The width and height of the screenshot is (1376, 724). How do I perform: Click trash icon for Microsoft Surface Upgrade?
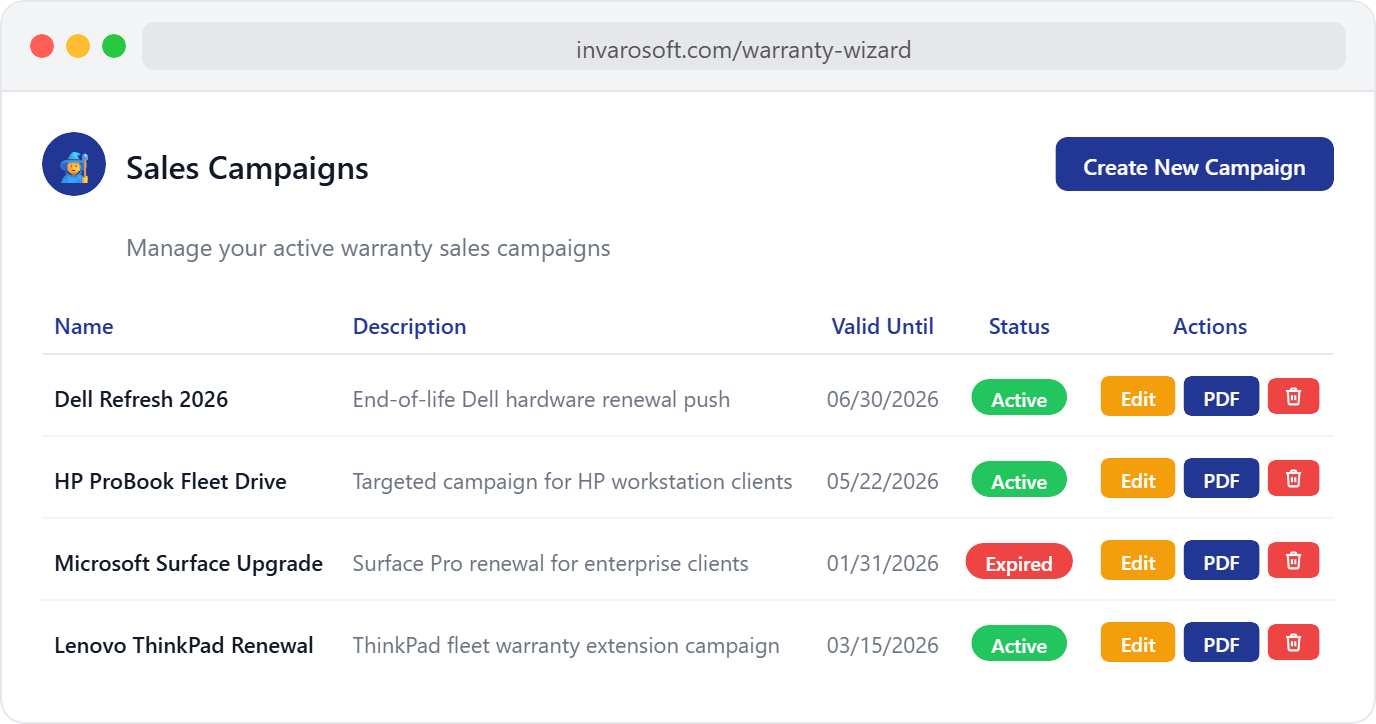tap(1293, 560)
